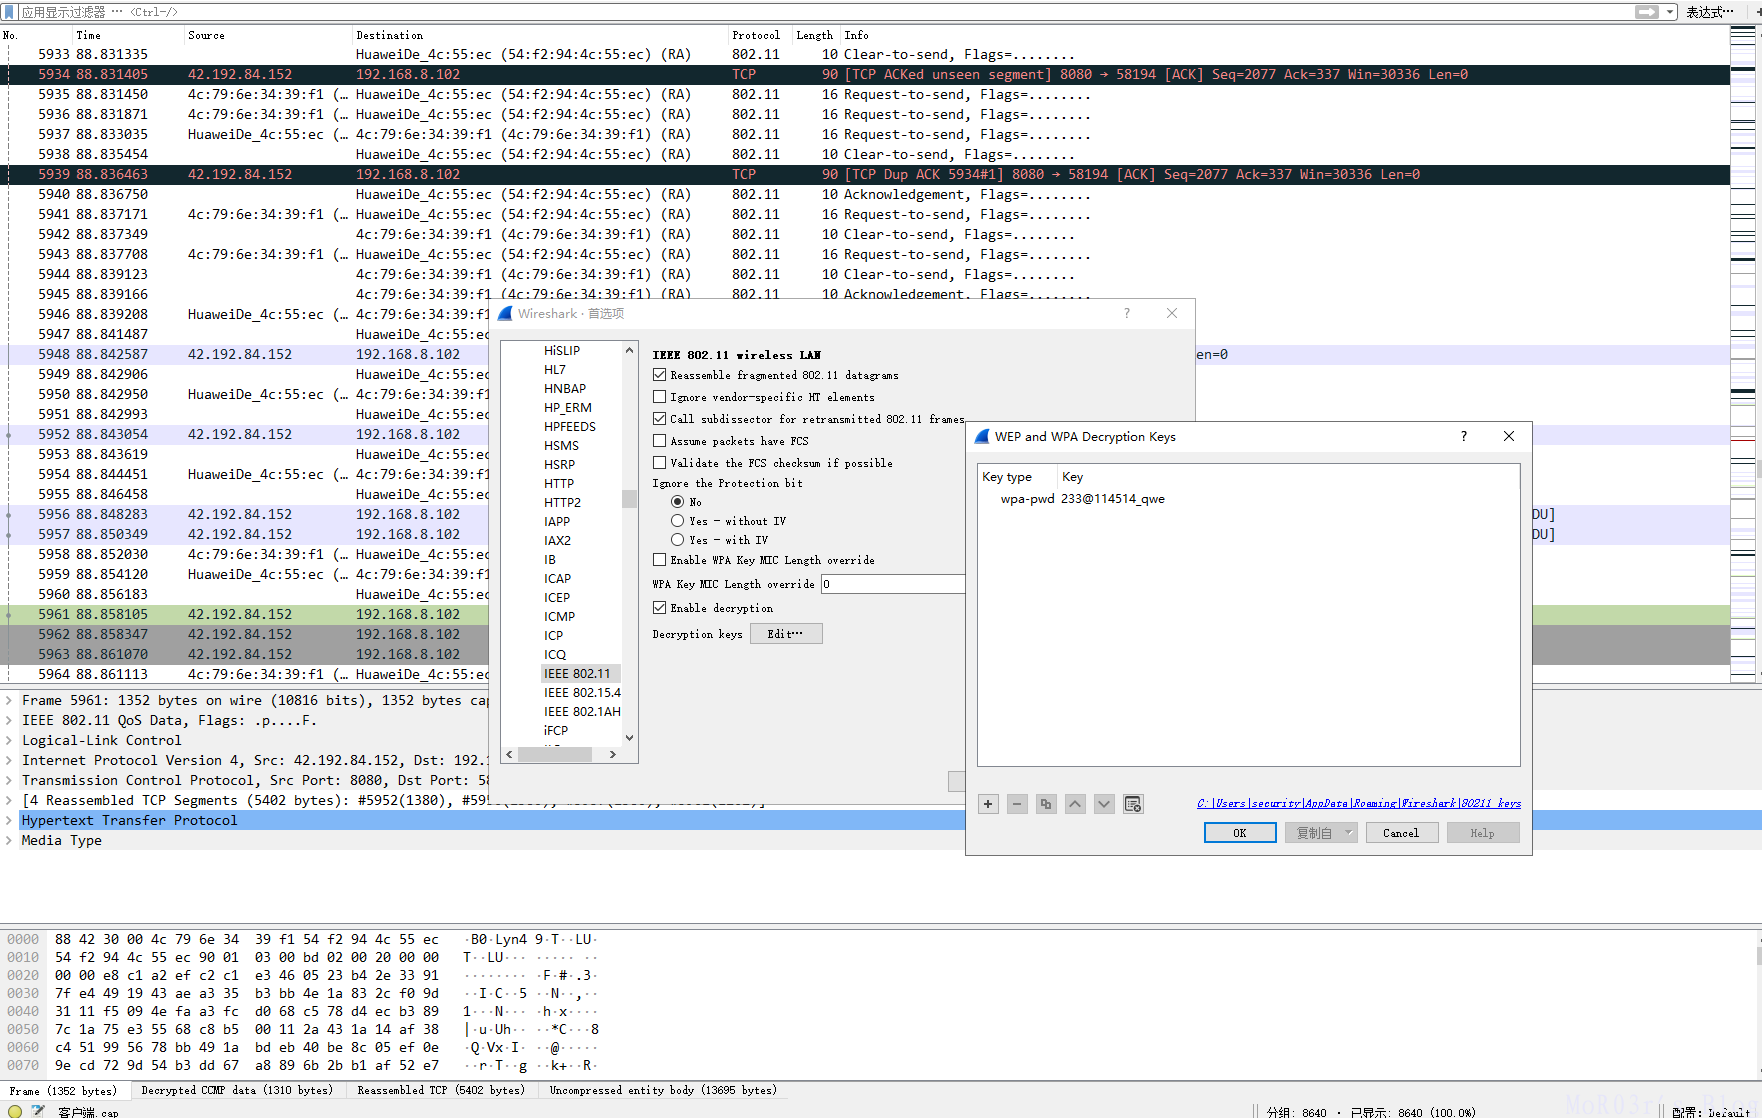Click the expert info circle in status bar
Image resolution: width=1762 pixels, height=1118 pixels.
(15, 1111)
